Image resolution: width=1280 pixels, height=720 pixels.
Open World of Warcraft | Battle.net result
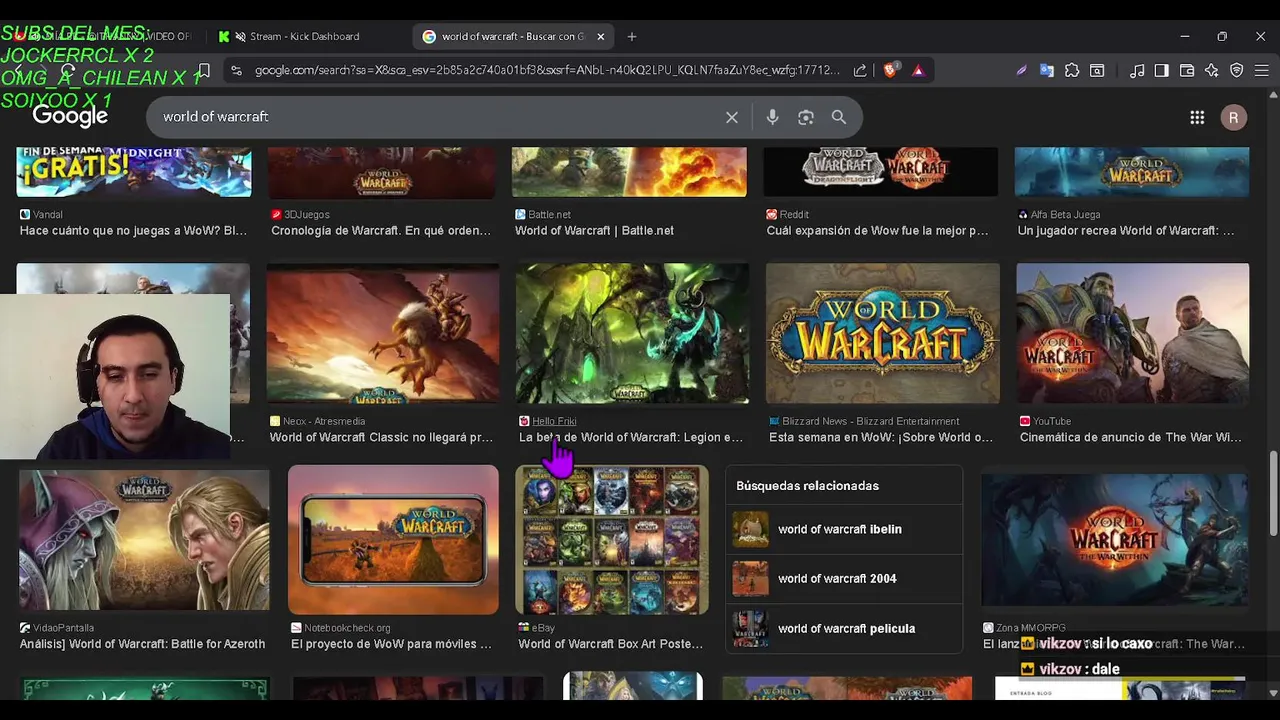tap(594, 230)
